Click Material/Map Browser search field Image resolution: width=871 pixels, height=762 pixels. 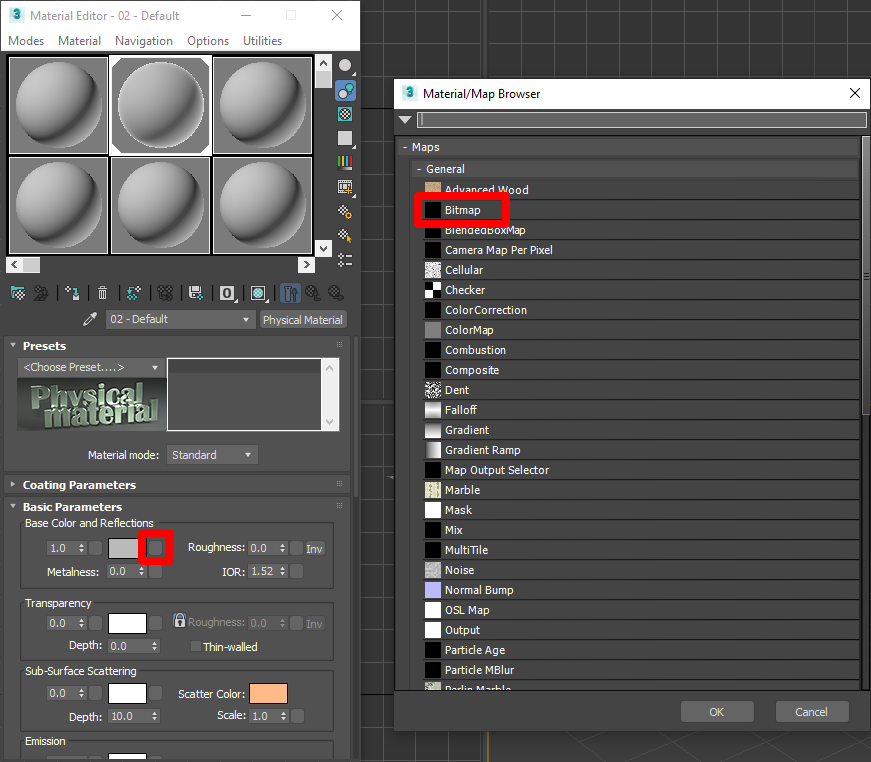pyautogui.click(x=642, y=119)
